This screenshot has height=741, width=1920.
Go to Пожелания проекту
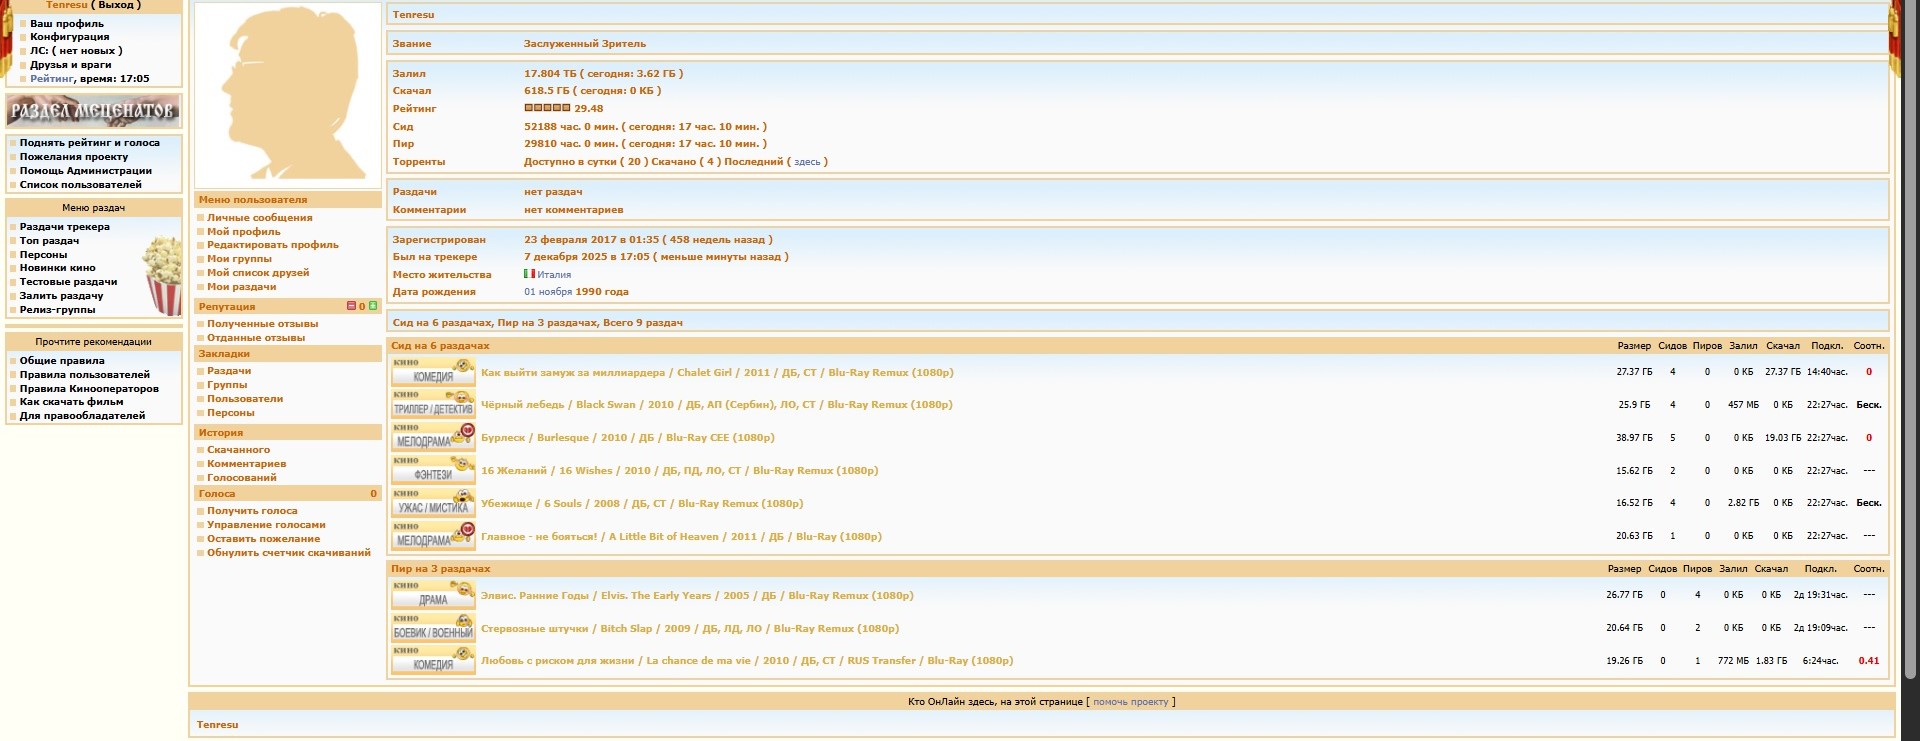pyautogui.click(x=74, y=157)
